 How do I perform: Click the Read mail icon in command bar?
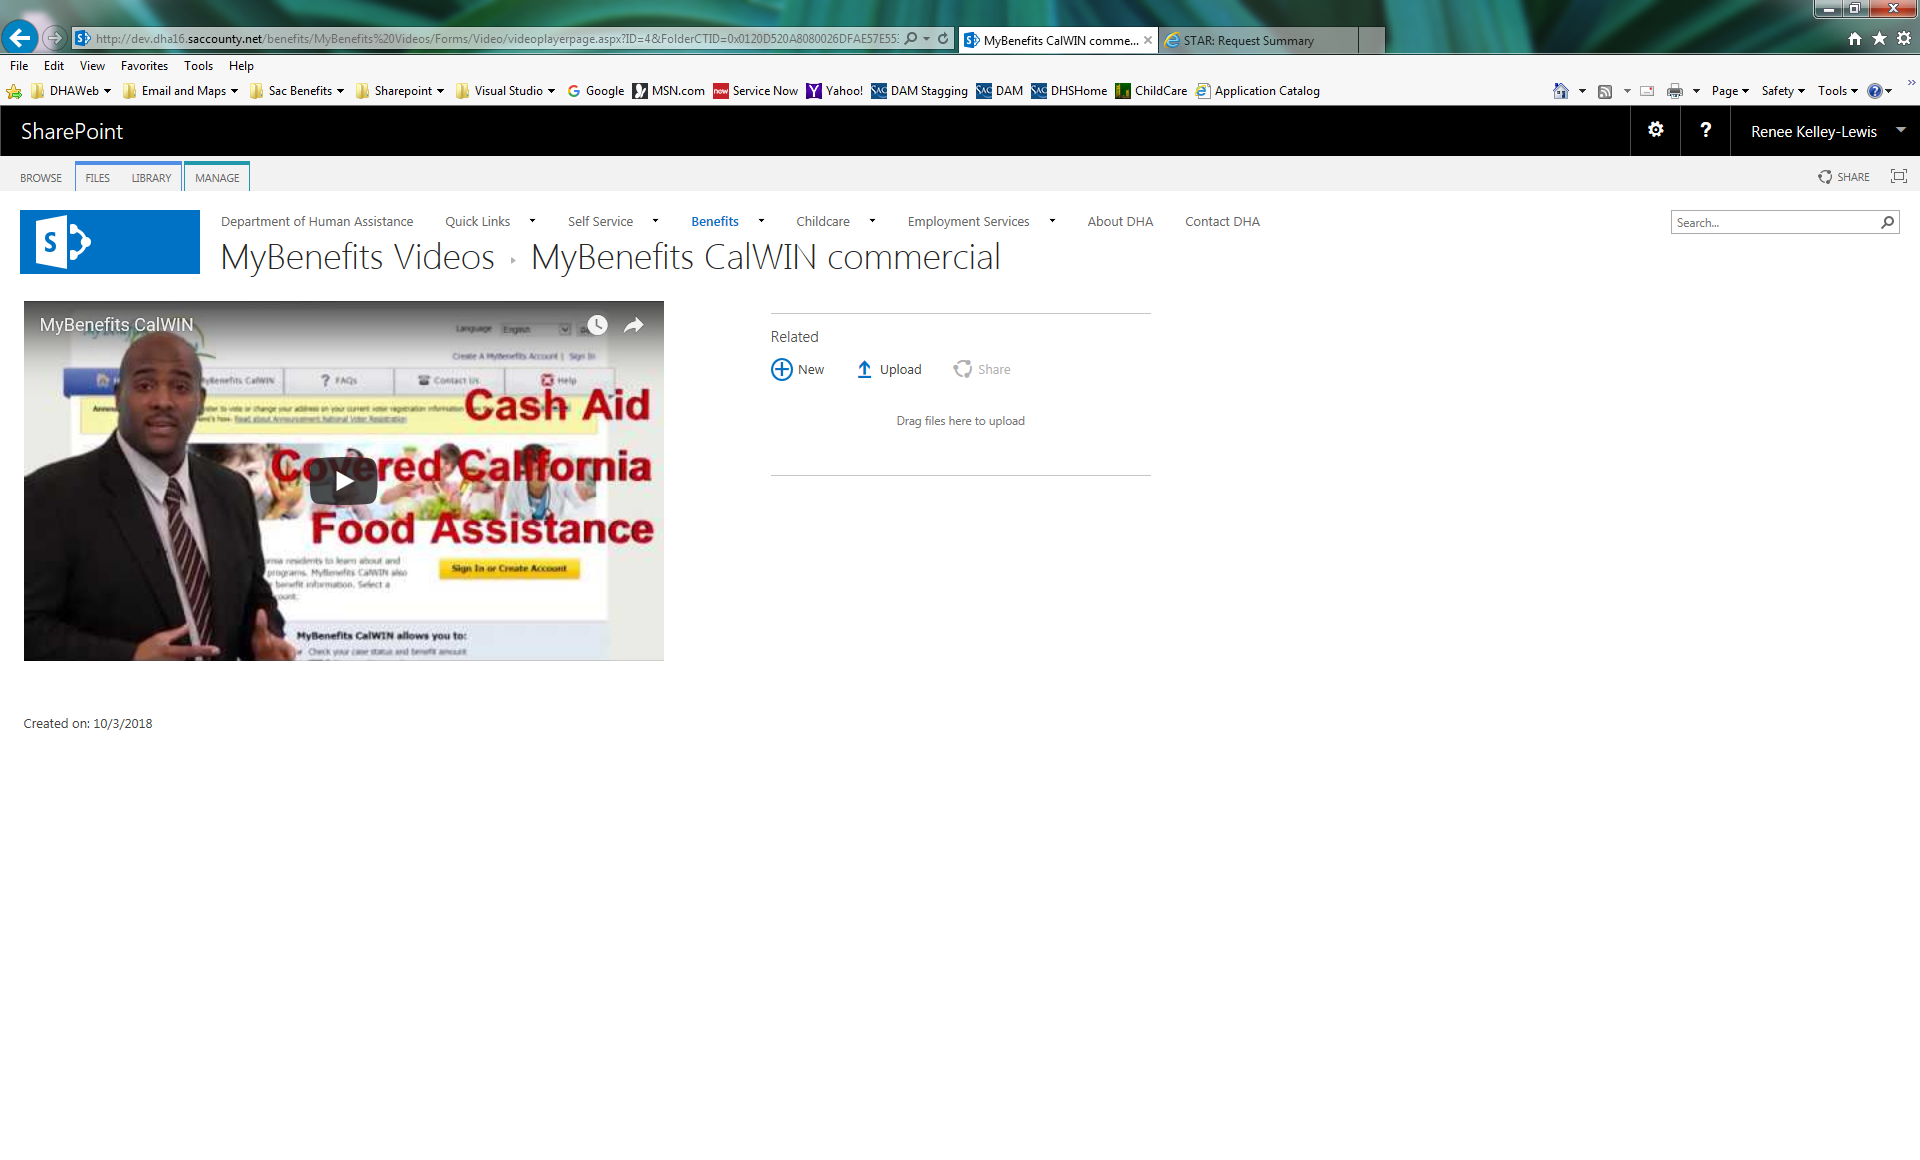(x=1647, y=91)
